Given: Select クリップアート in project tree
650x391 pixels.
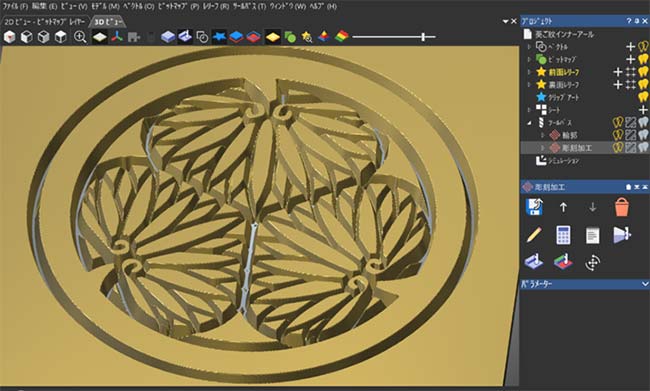Looking at the screenshot, I should pyautogui.click(x=558, y=97).
